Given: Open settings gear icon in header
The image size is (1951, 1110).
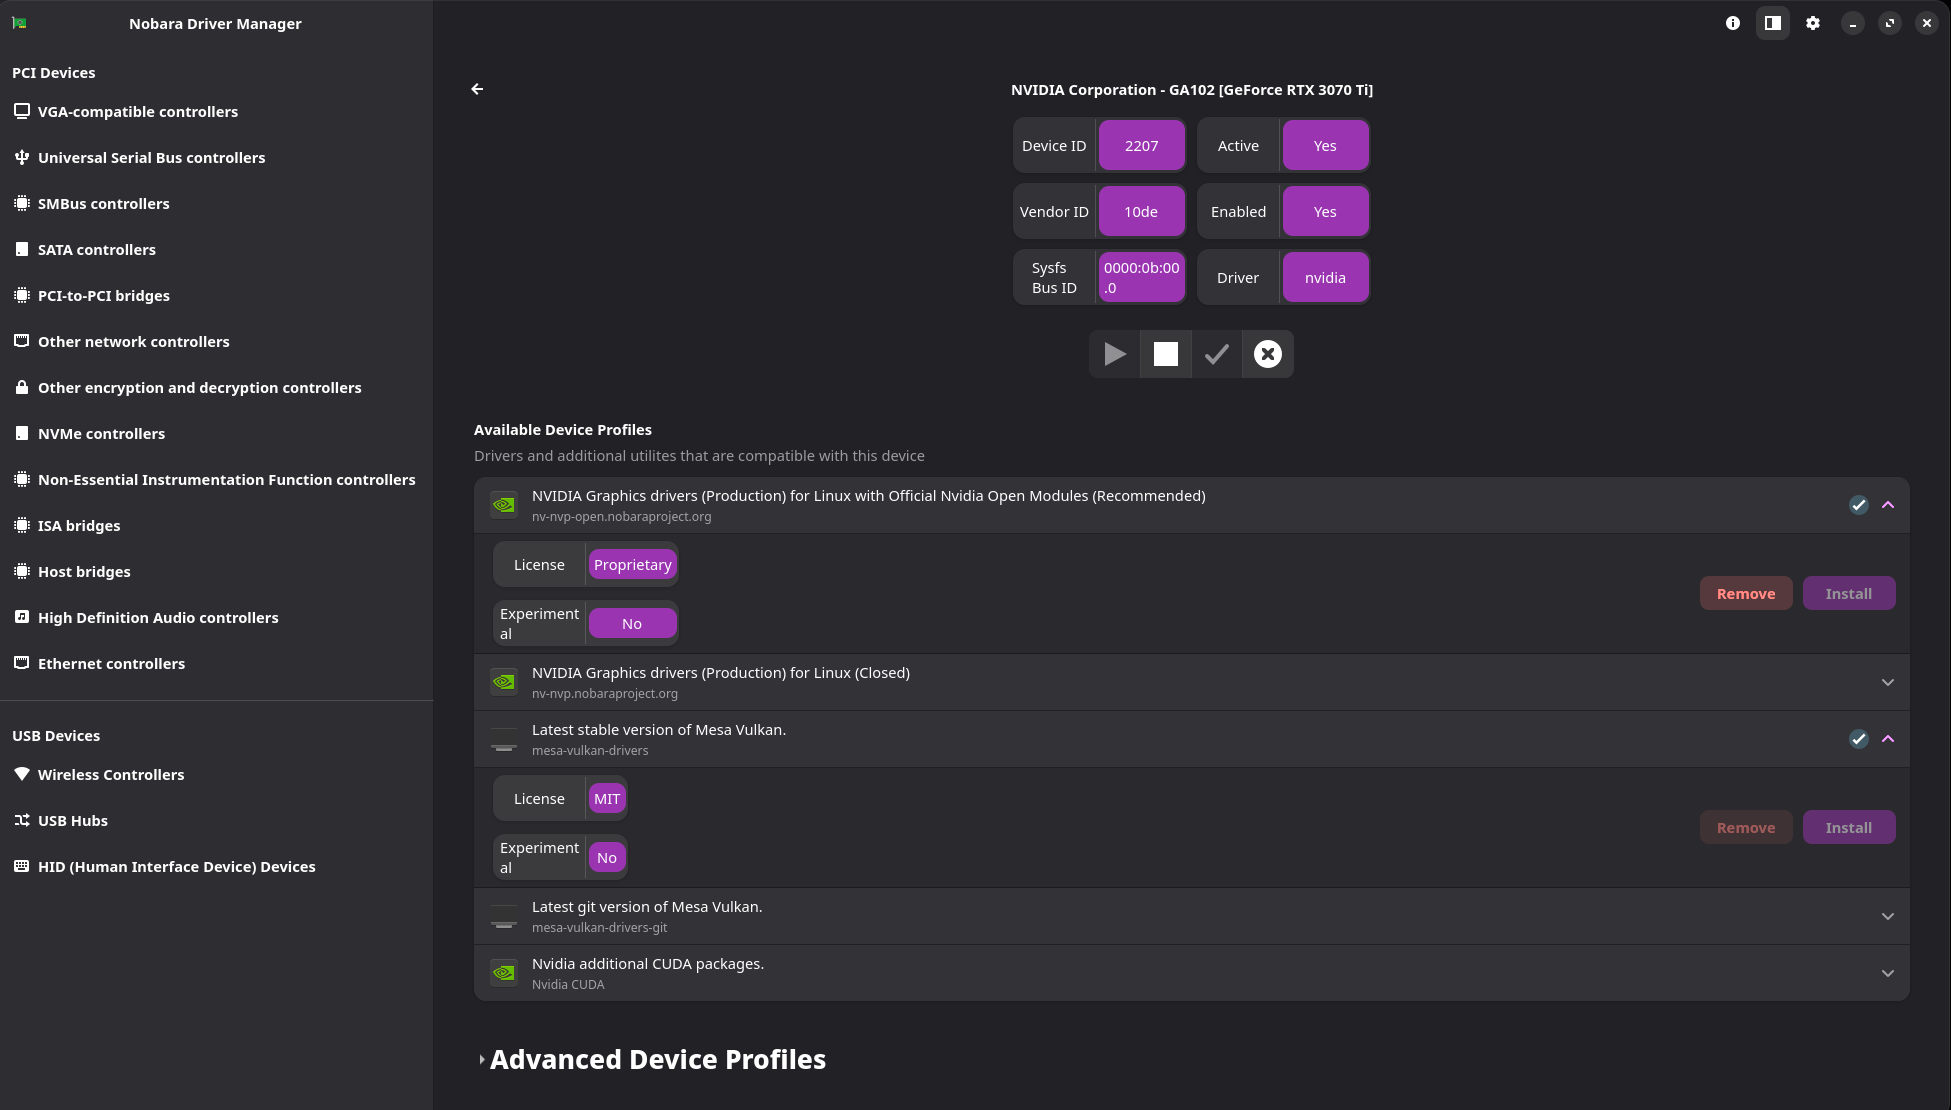Looking at the screenshot, I should (x=1812, y=23).
